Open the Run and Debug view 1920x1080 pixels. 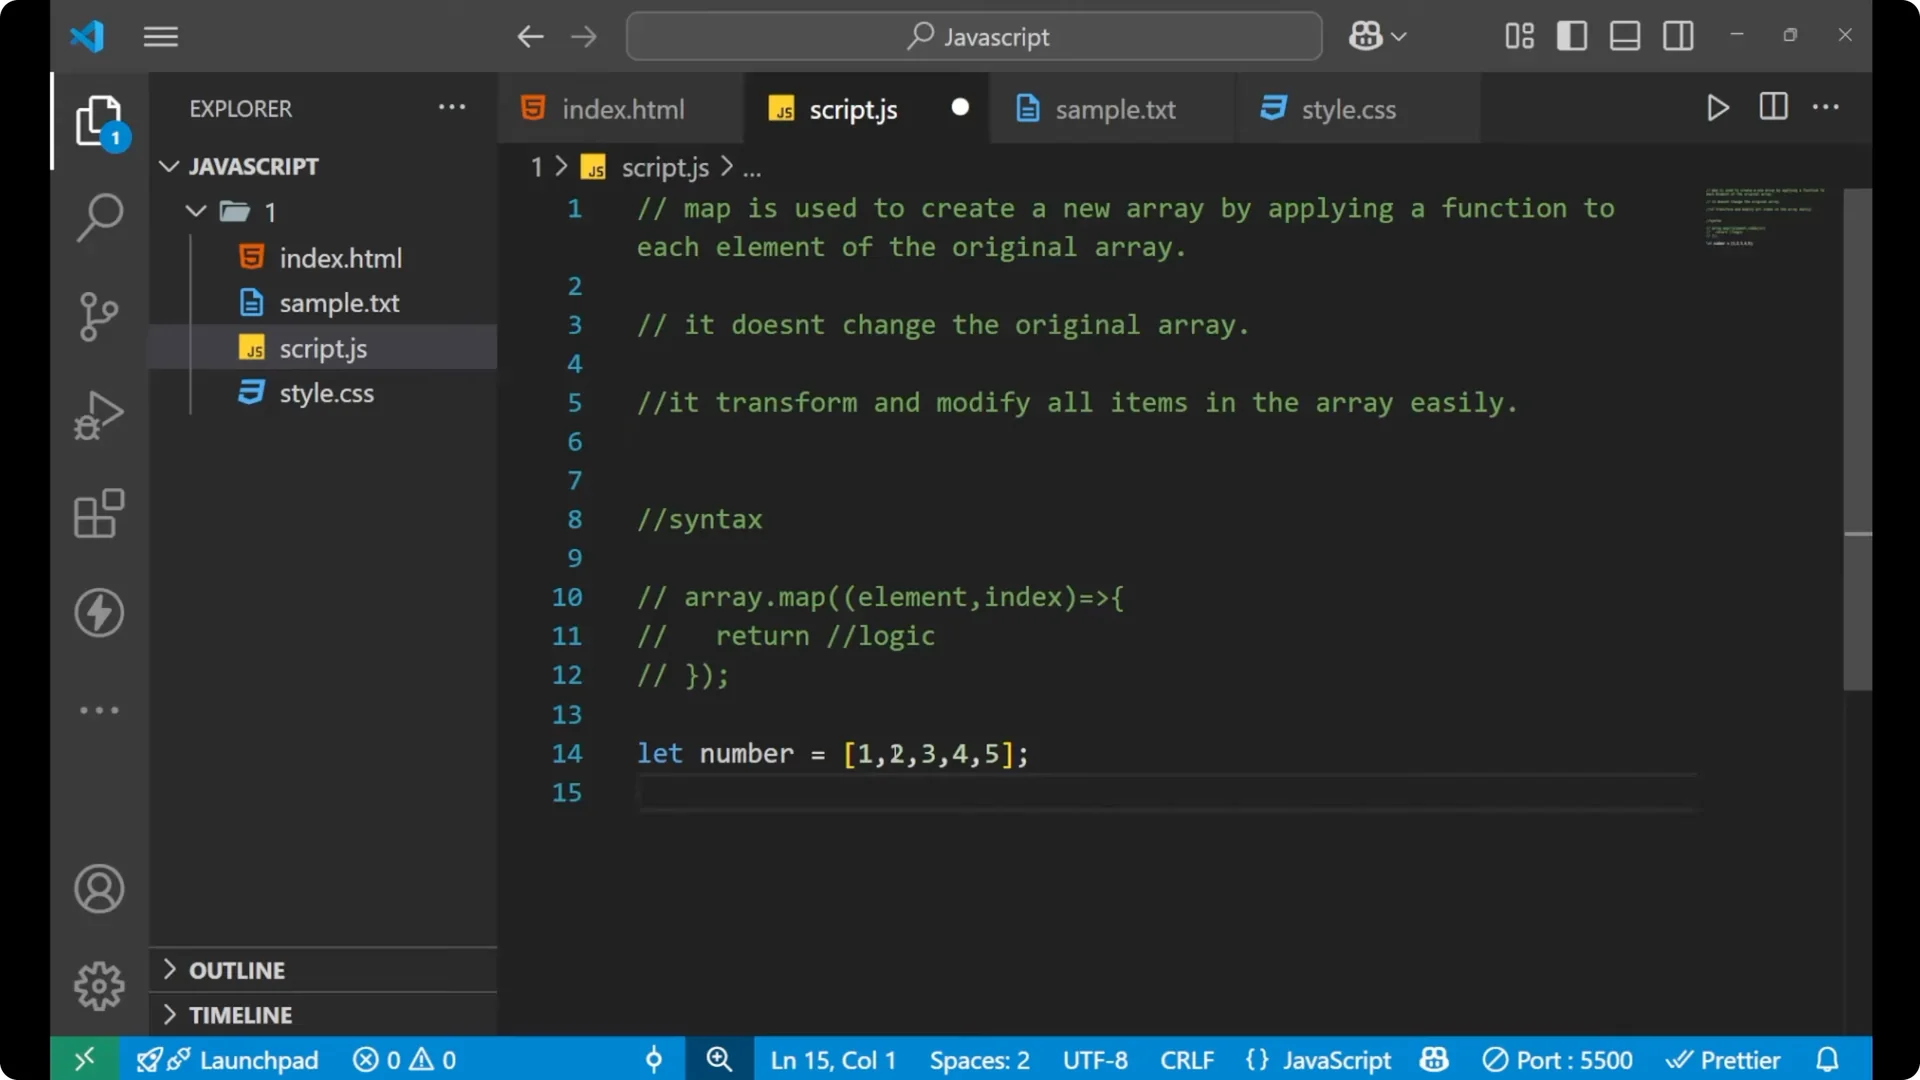pos(98,414)
